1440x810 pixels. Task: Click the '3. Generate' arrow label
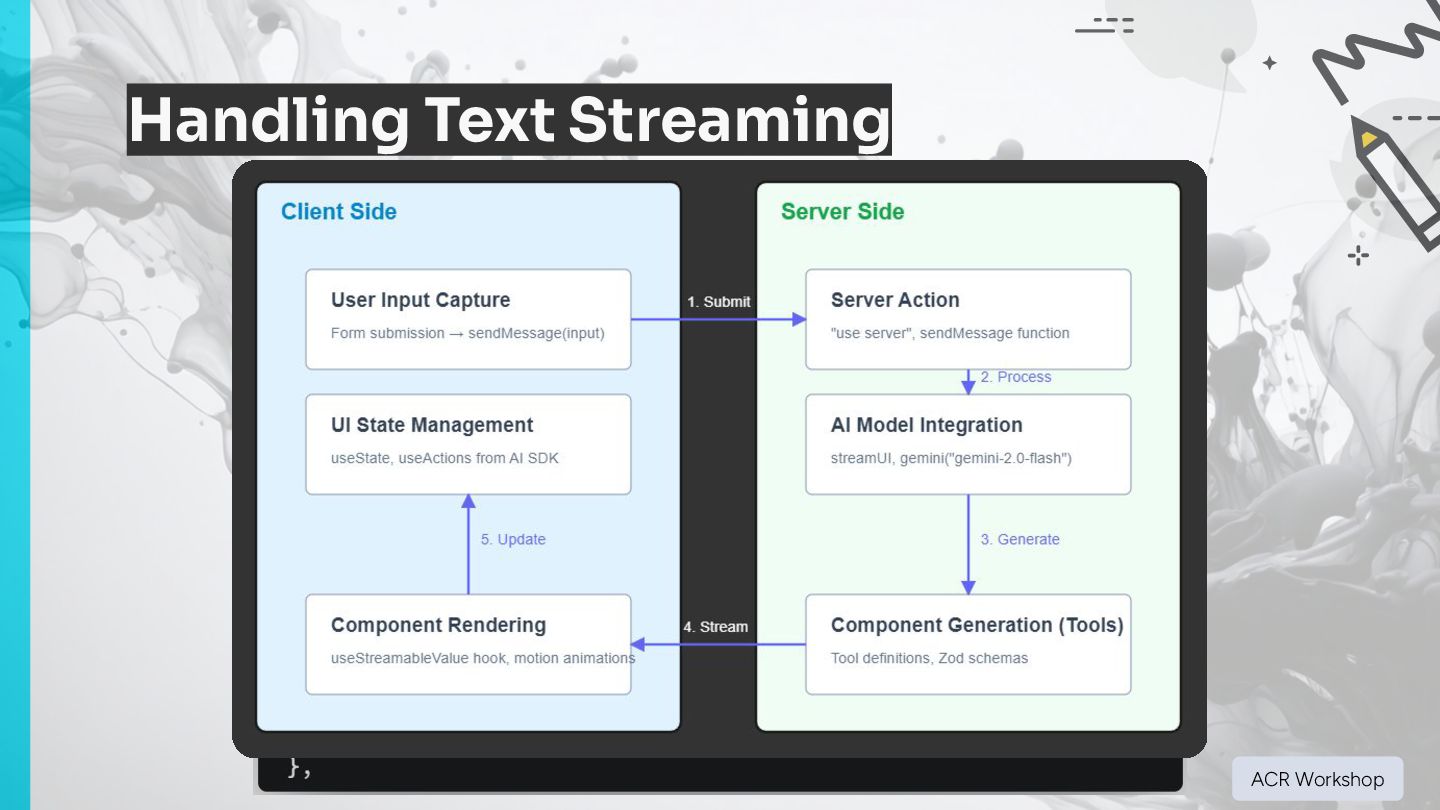(x=1020, y=539)
